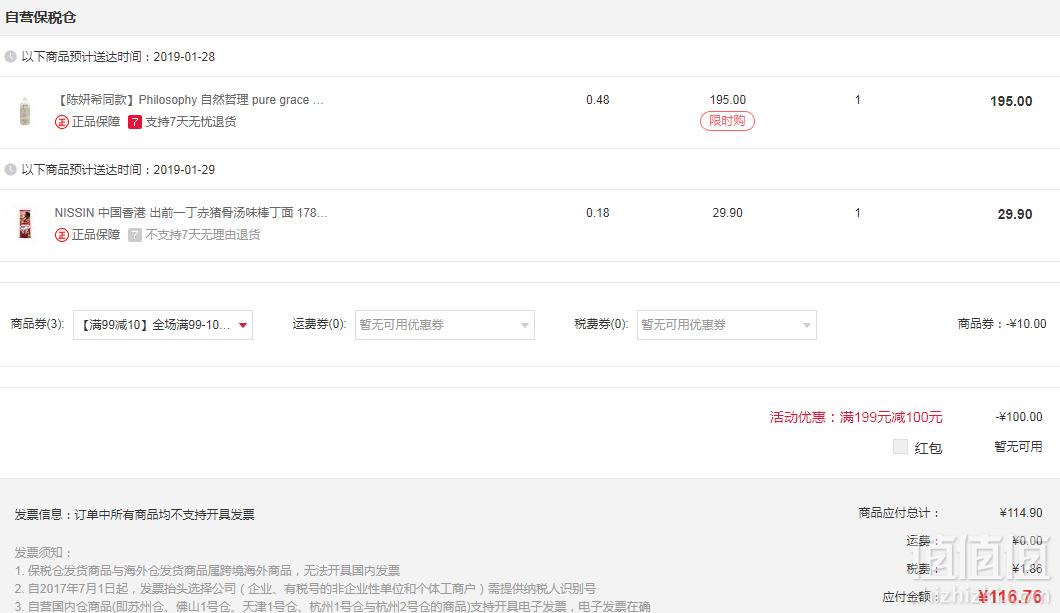The width and height of the screenshot is (1060, 613).
Task: Click the 暂无可用 text beside 红包
Action: click(1018, 447)
